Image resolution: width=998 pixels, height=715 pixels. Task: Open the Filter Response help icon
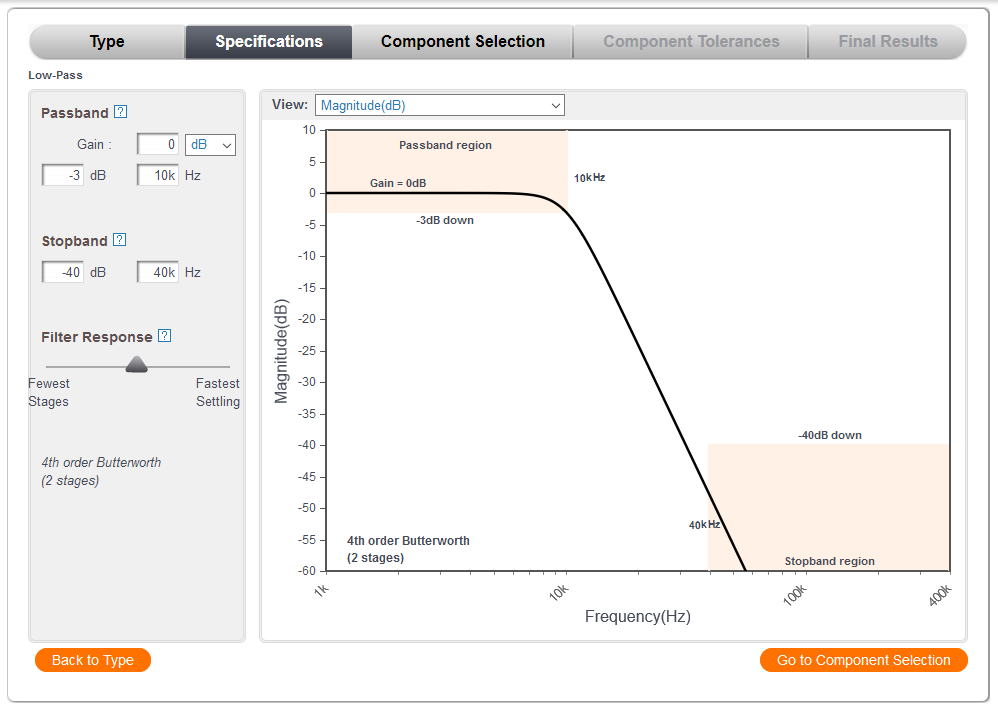coord(165,336)
